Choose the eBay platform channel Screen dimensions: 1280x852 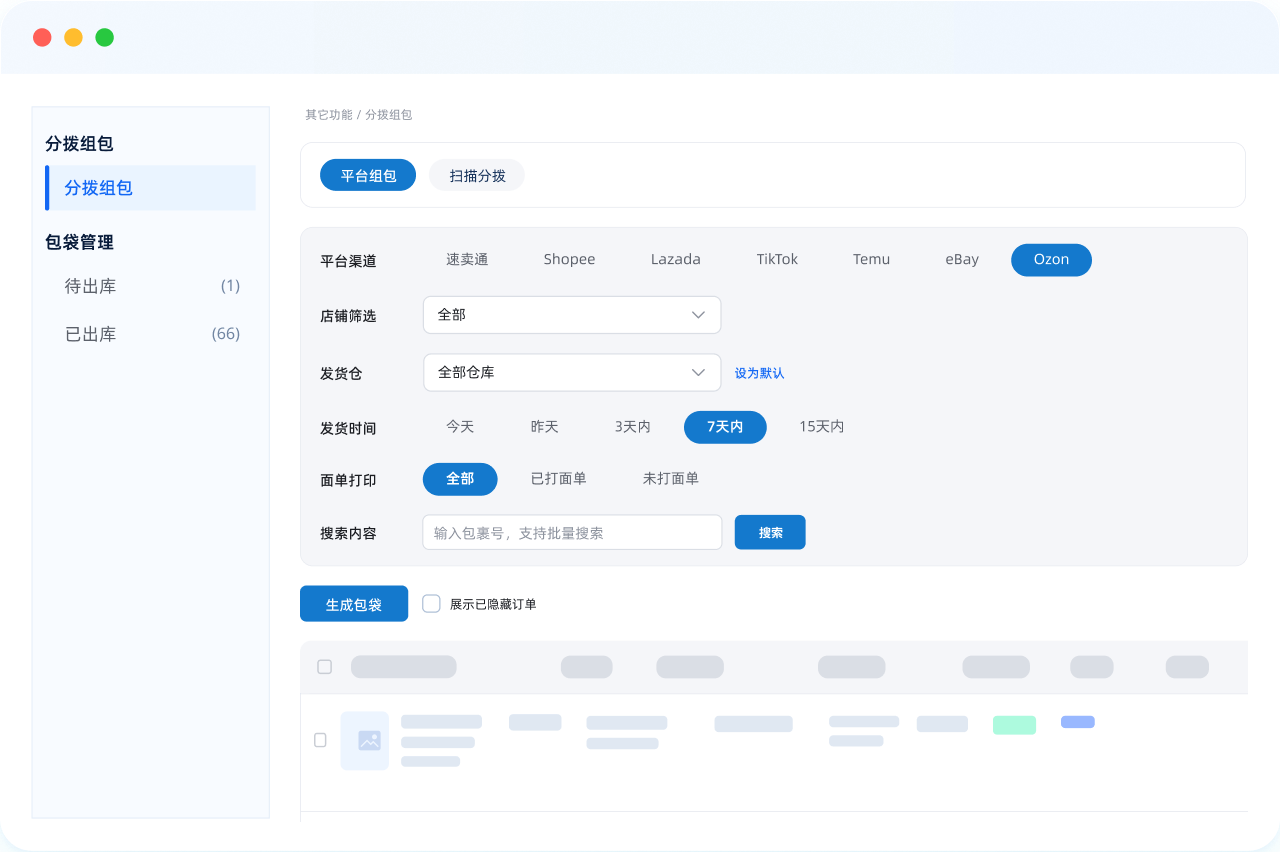pos(962,260)
